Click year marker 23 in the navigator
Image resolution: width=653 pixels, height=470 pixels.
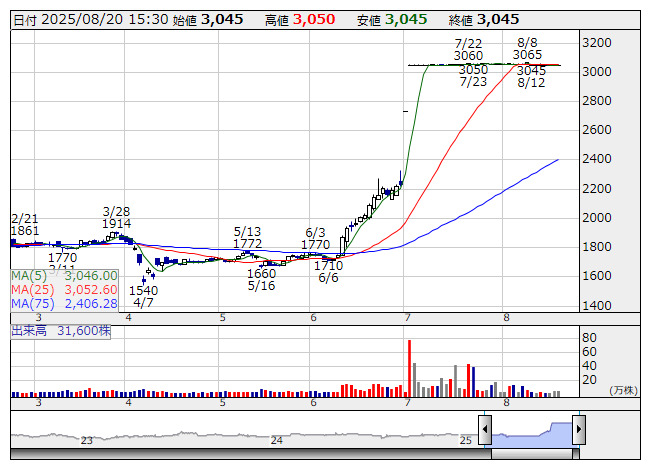pyautogui.click(x=86, y=440)
